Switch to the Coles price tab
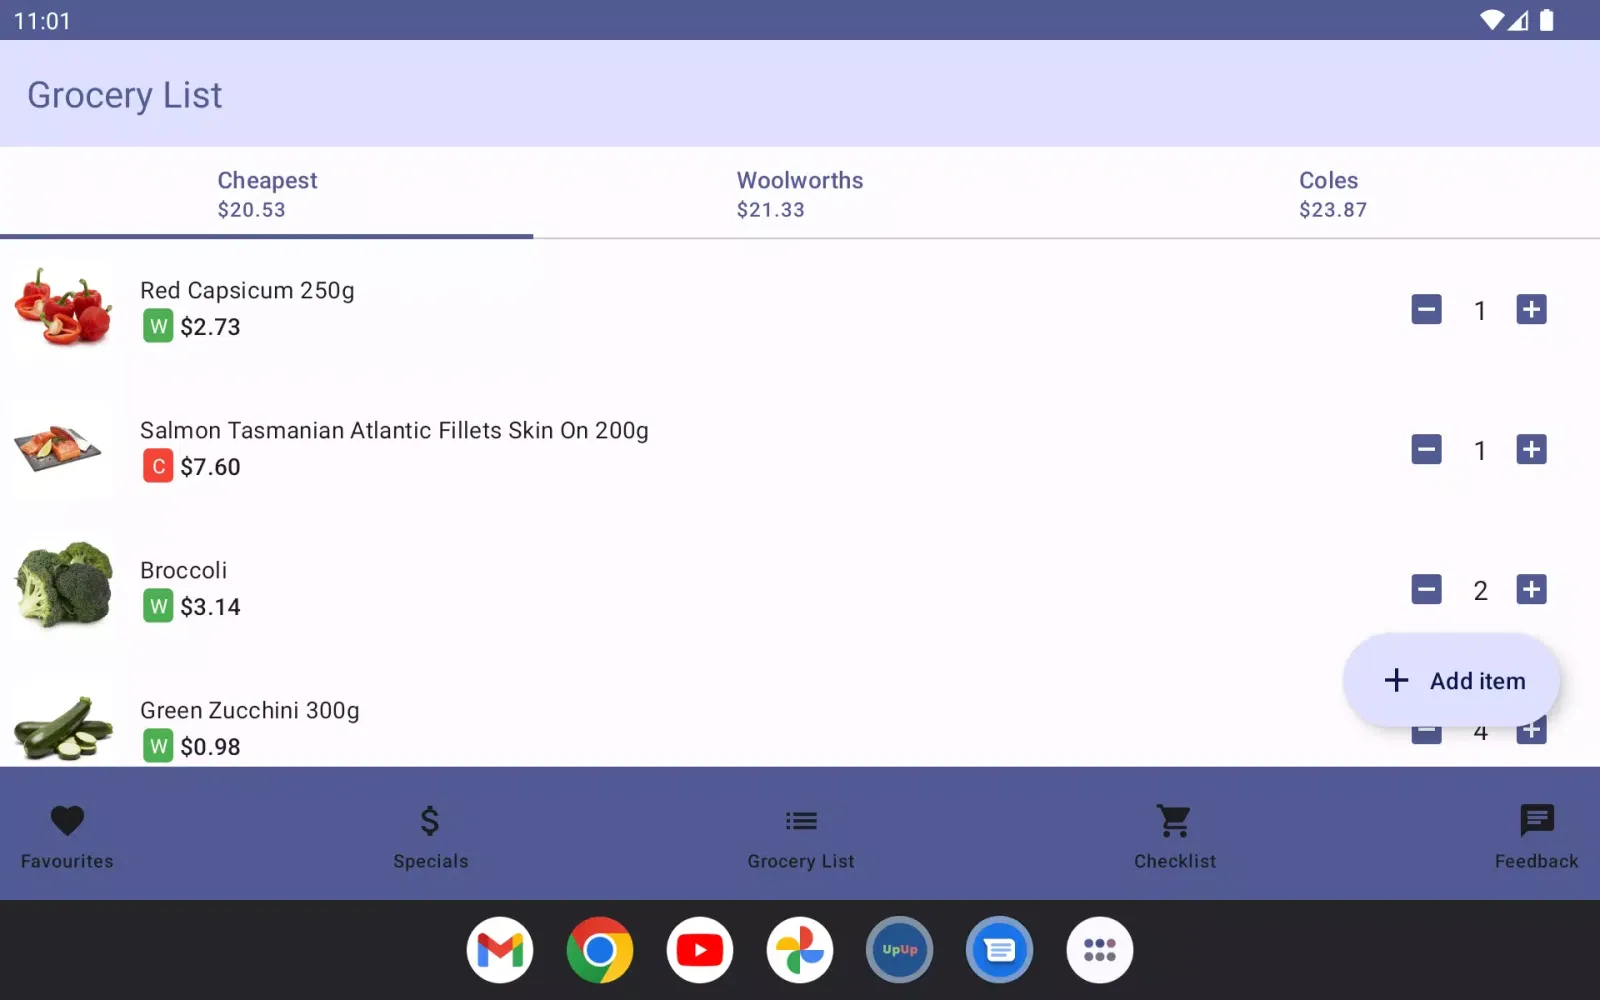 (x=1332, y=194)
